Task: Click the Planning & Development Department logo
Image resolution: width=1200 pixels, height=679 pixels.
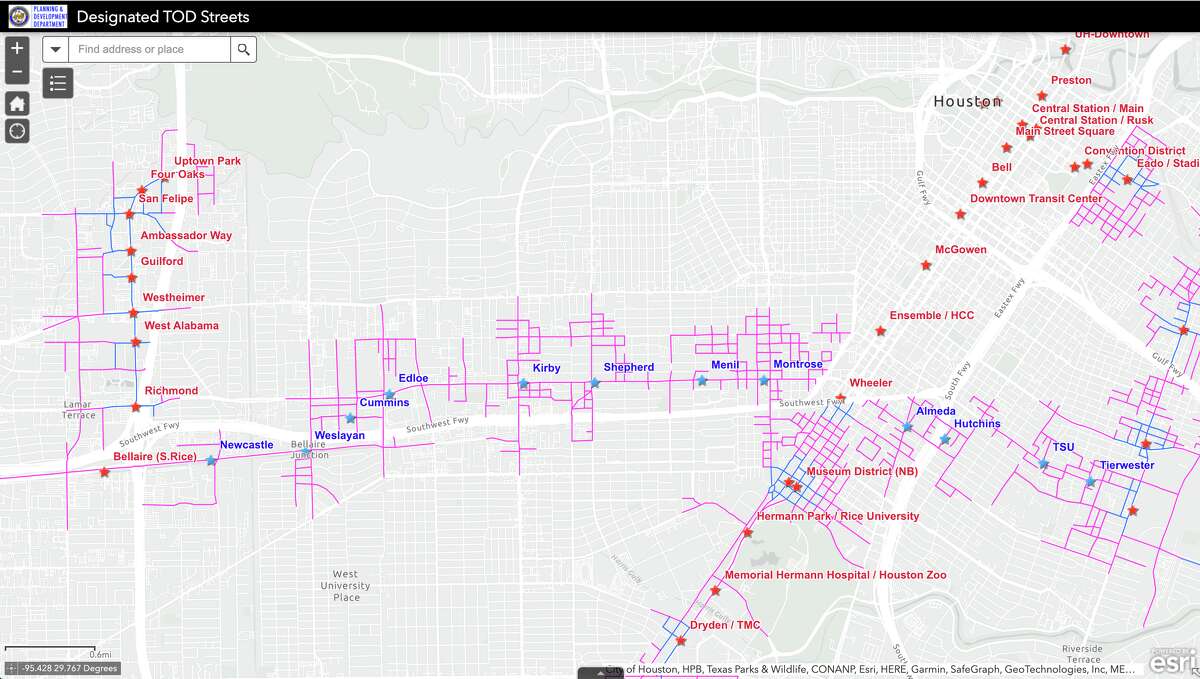Action: (x=40, y=16)
